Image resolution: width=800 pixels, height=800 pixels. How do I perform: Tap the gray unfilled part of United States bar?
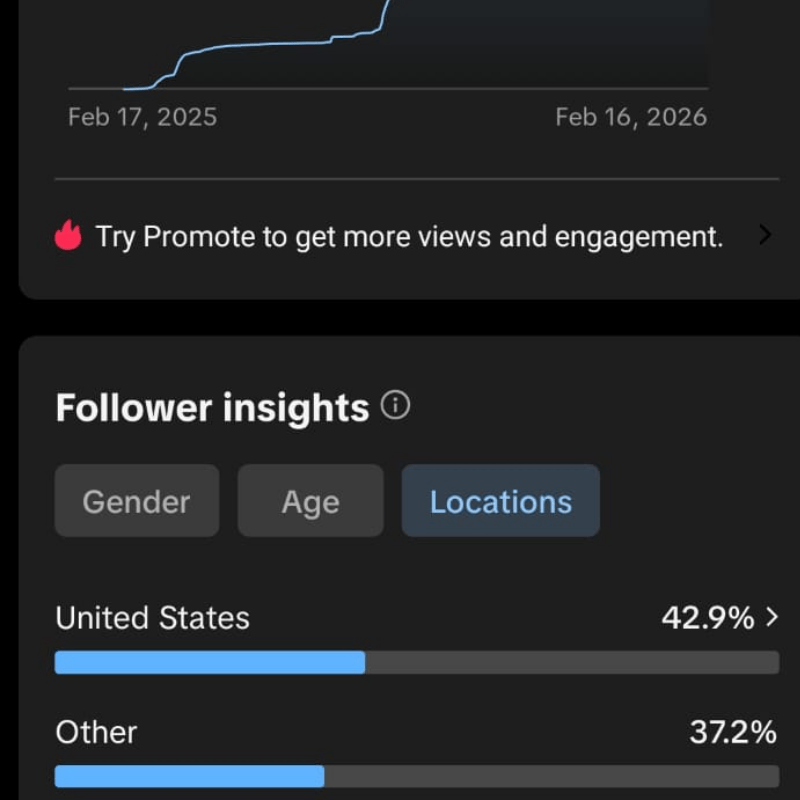click(x=570, y=663)
